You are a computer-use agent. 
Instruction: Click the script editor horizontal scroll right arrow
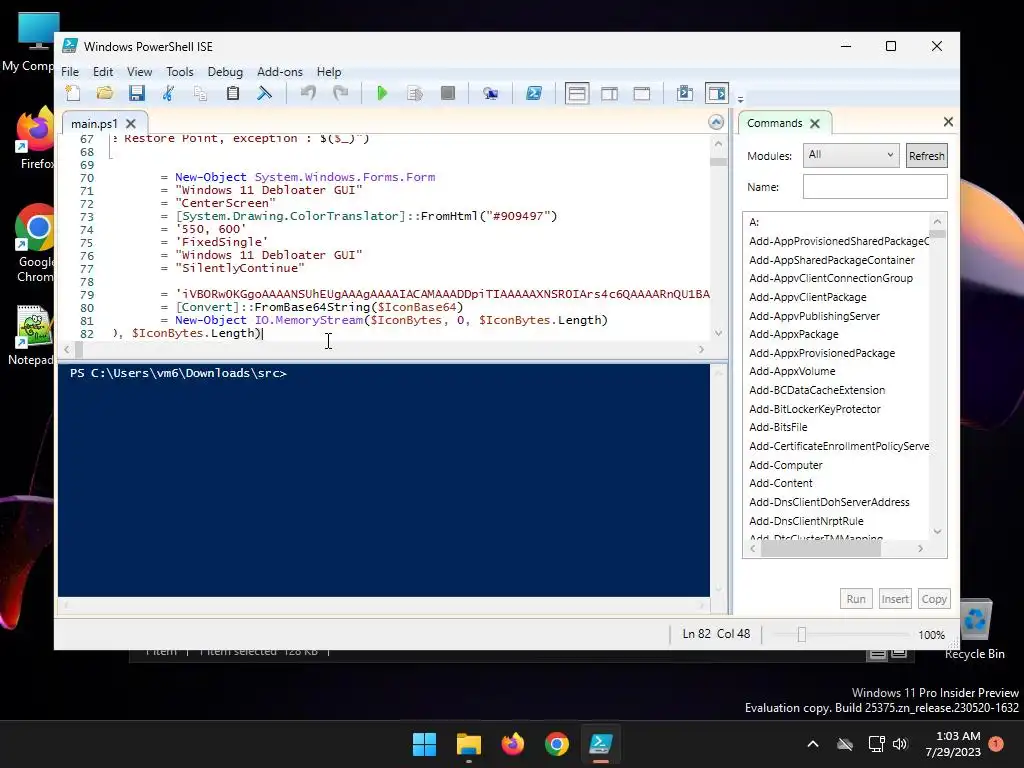(701, 349)
